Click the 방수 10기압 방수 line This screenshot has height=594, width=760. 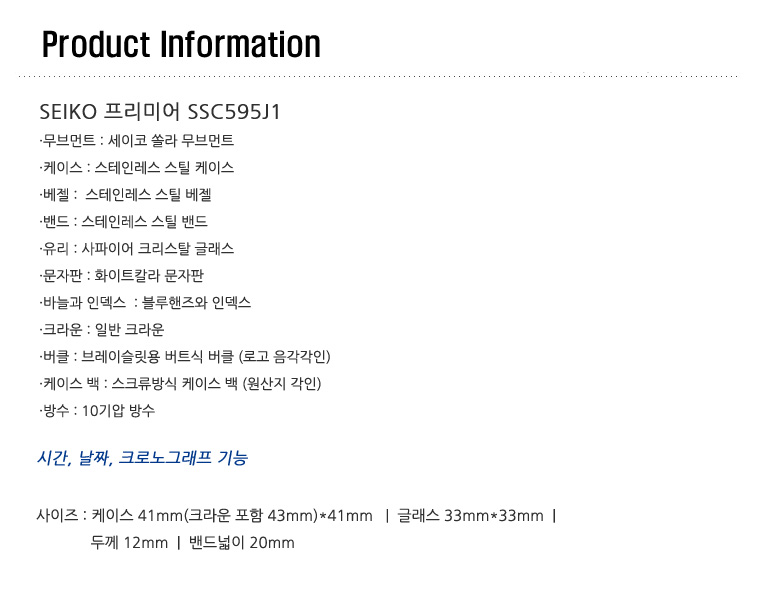click(97, 411)
